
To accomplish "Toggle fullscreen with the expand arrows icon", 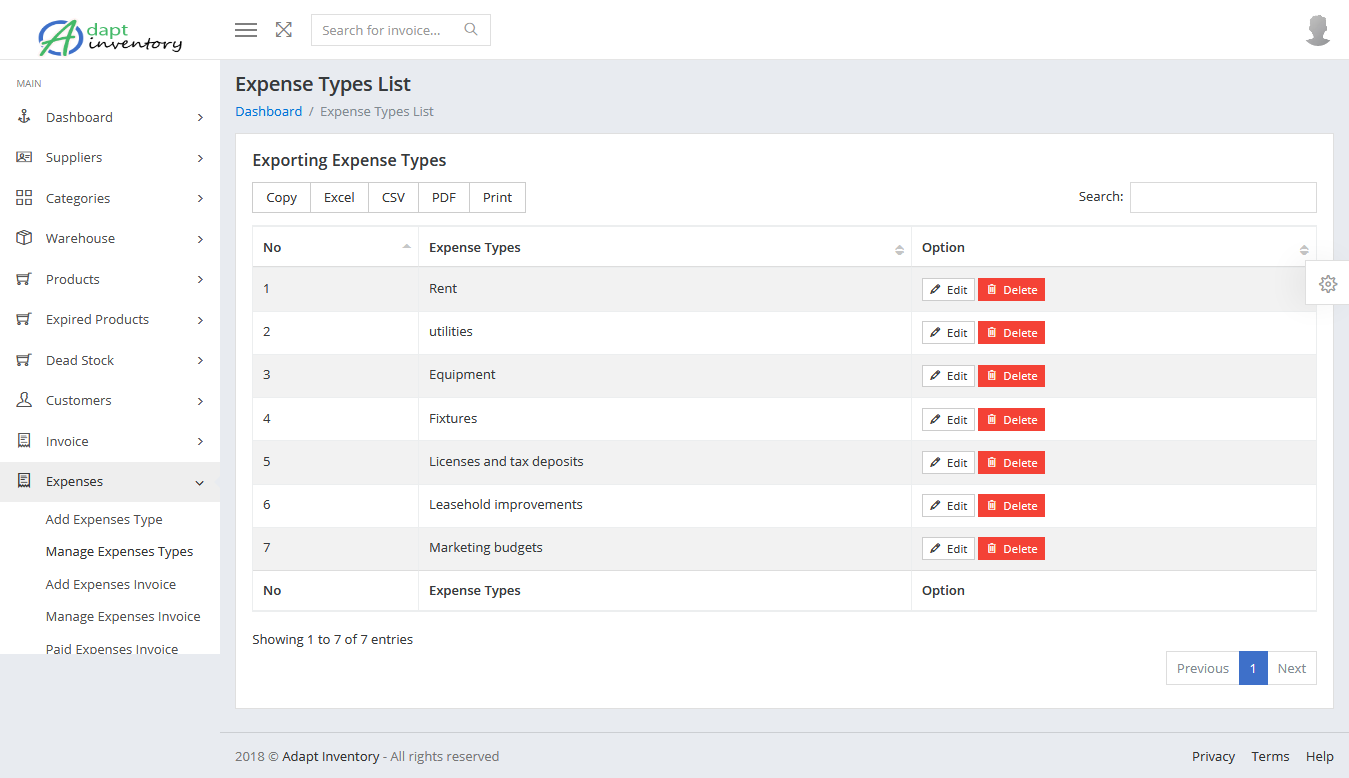I will click(284, 30).
